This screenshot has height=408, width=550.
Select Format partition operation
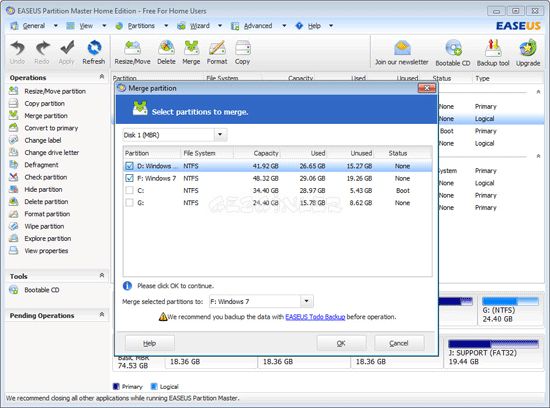click(x=47, y=214)
